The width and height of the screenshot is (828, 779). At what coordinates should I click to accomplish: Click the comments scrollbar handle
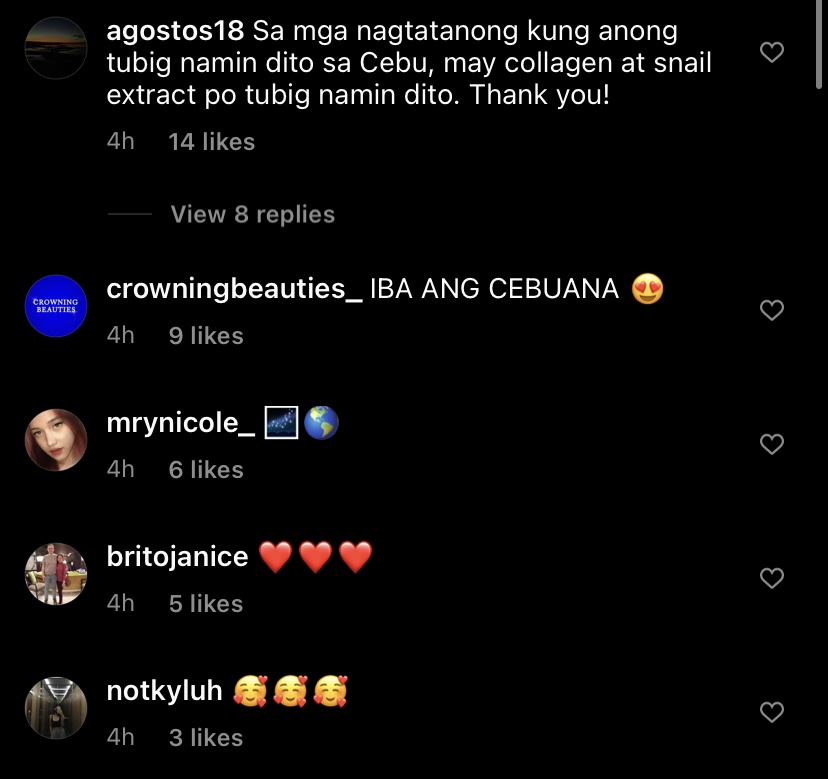tap(818, 44)
